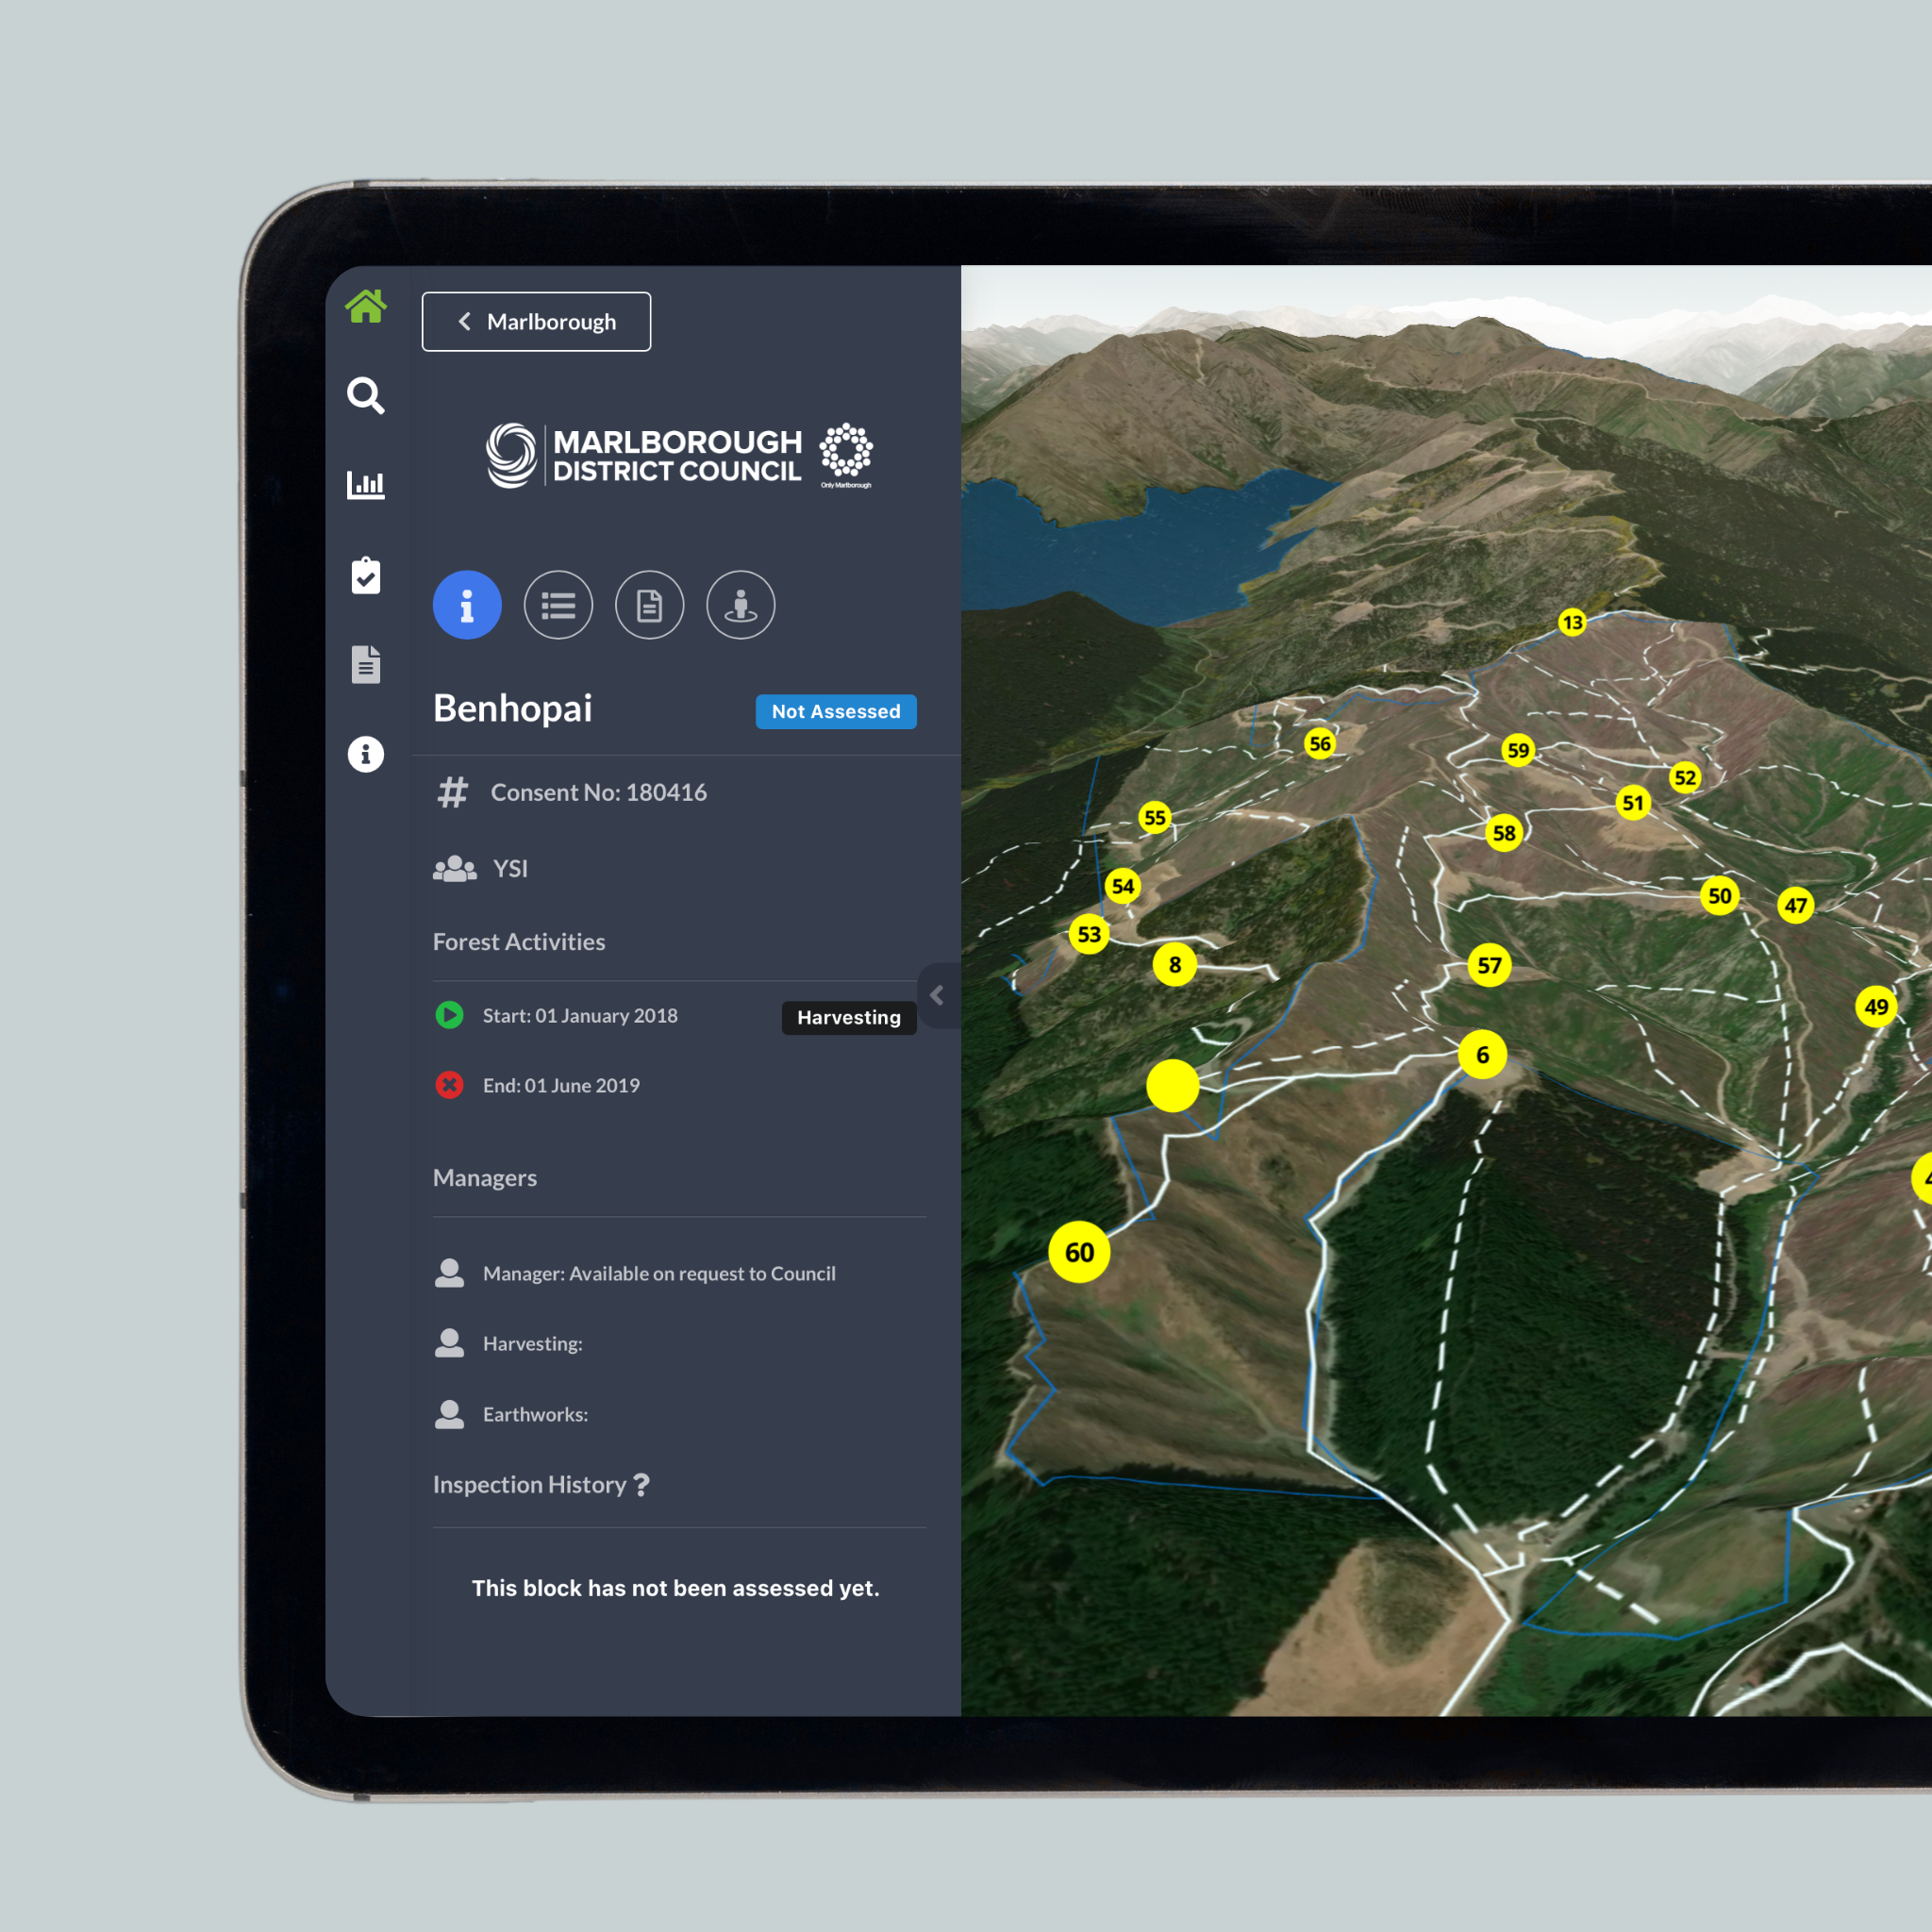Select map marker number 57

[x=1489, y=965]
